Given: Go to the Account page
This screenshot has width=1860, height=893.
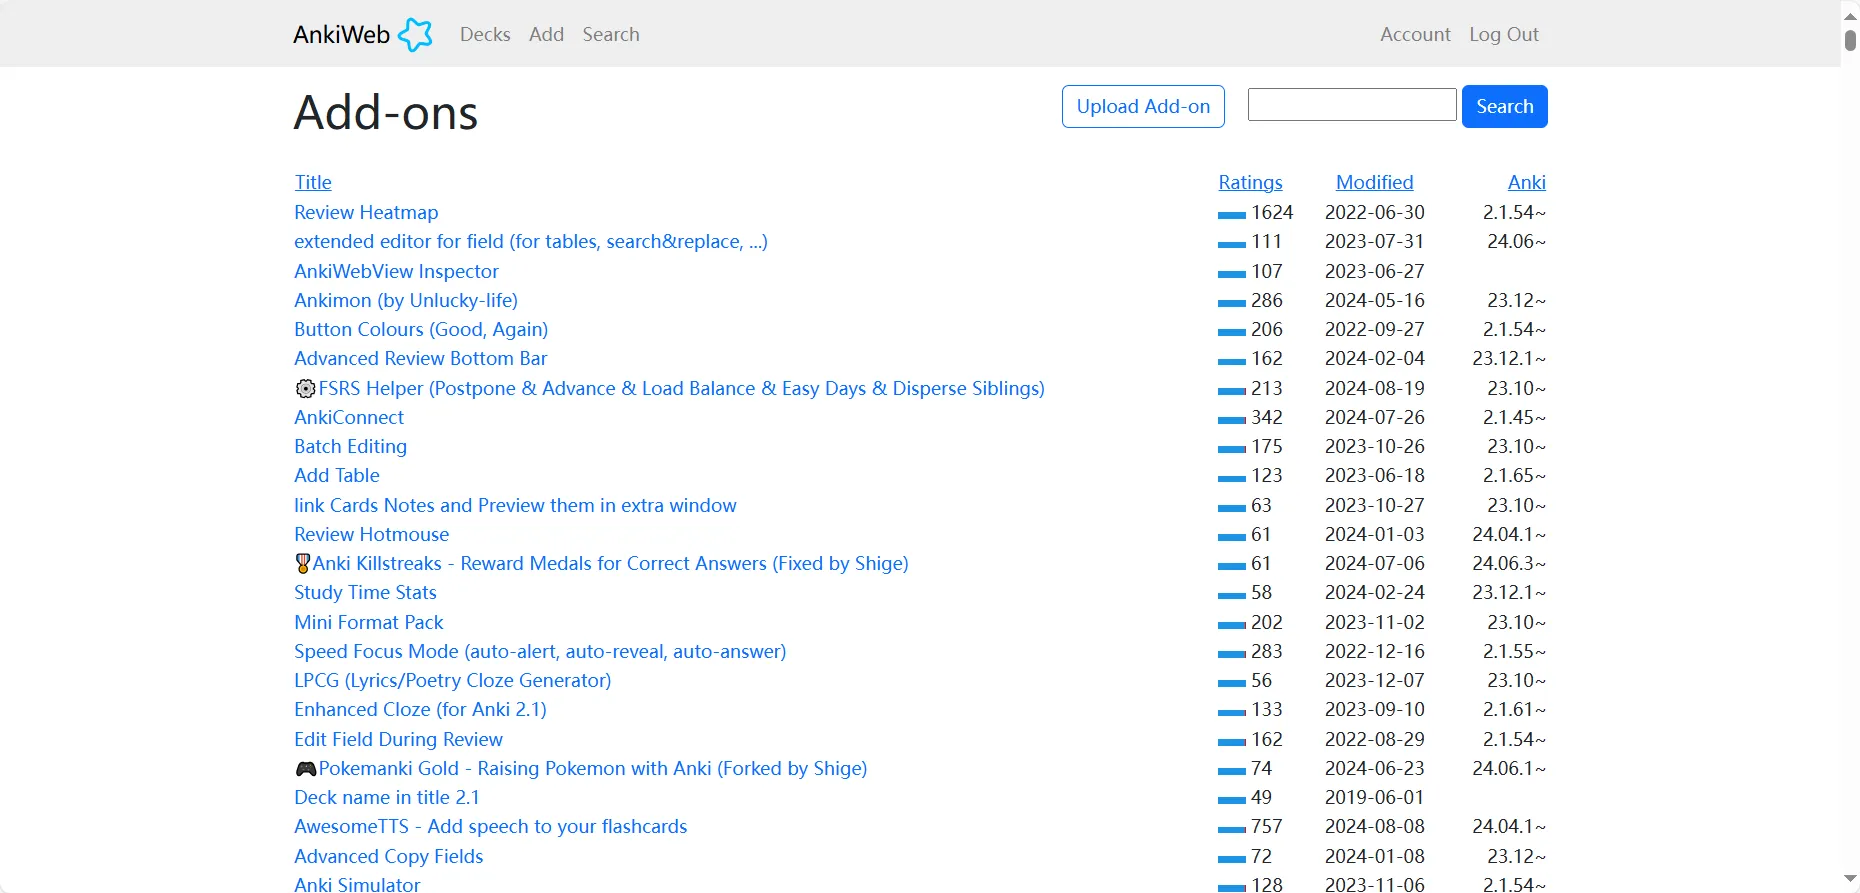Looking at the screenshot, I should click(1415, 34).
